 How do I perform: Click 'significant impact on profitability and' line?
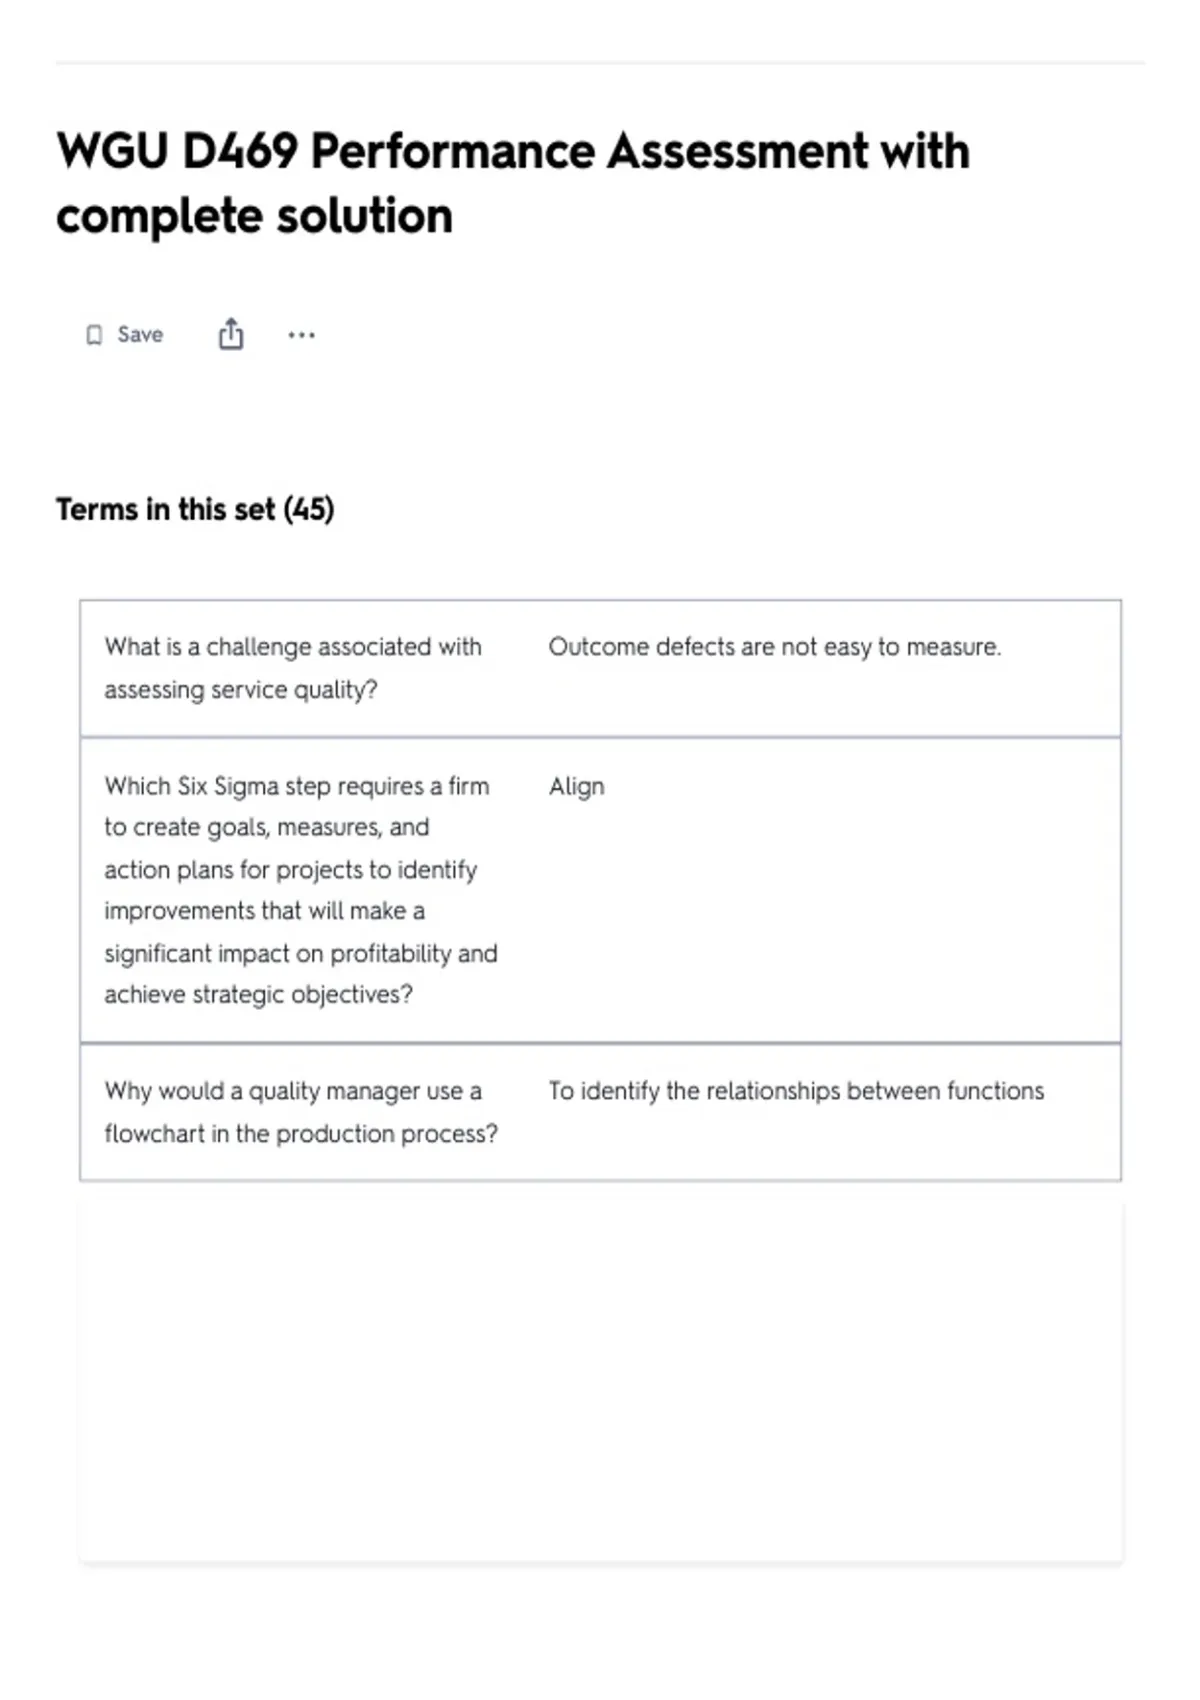(301, 954)
